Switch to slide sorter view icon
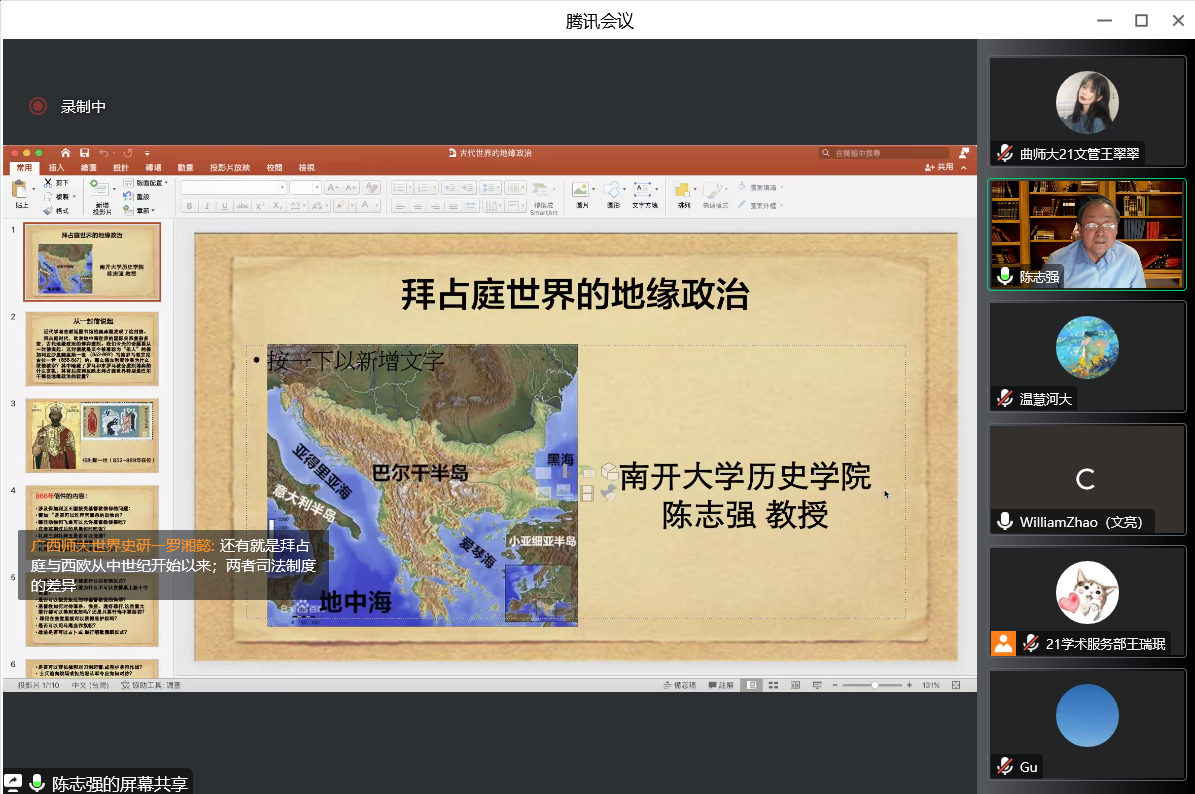This screenshot has width=1195, height=794. 774,685
